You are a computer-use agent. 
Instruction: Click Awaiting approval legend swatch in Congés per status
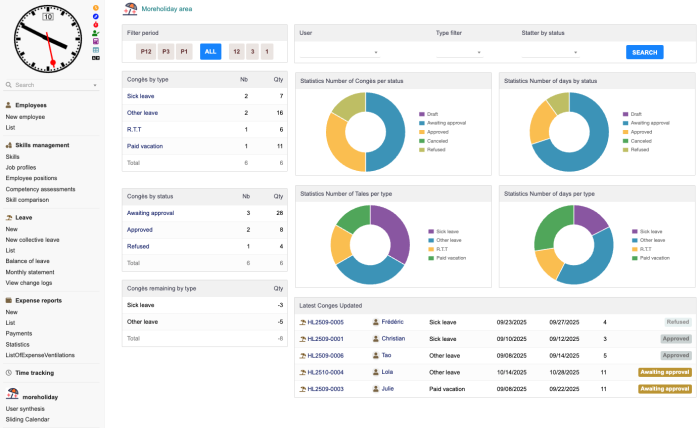tap(423, 123)
